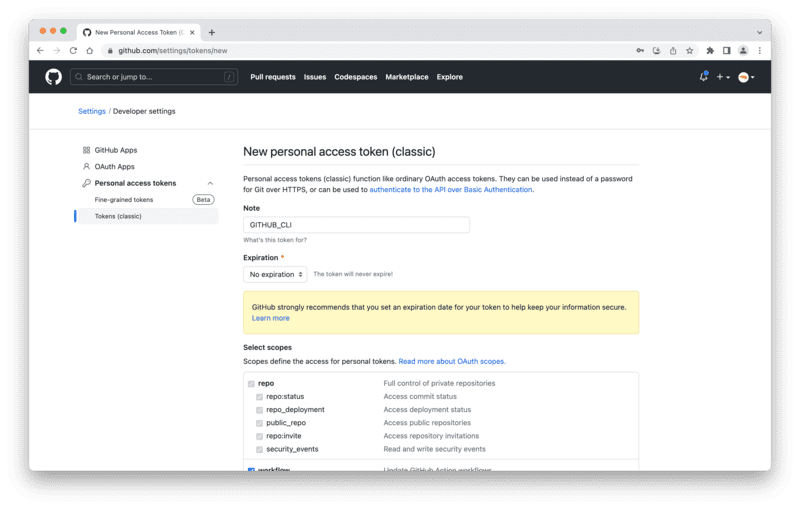Reload the page using the refresh icon
Screen dimensions: 800x509
[73, 50]
